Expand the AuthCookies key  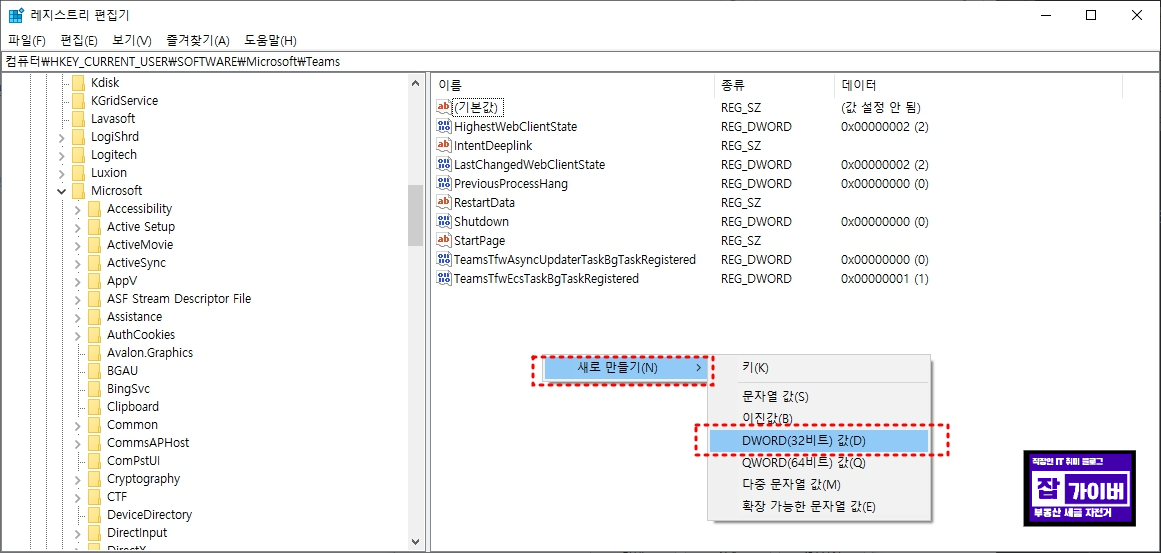78,335
